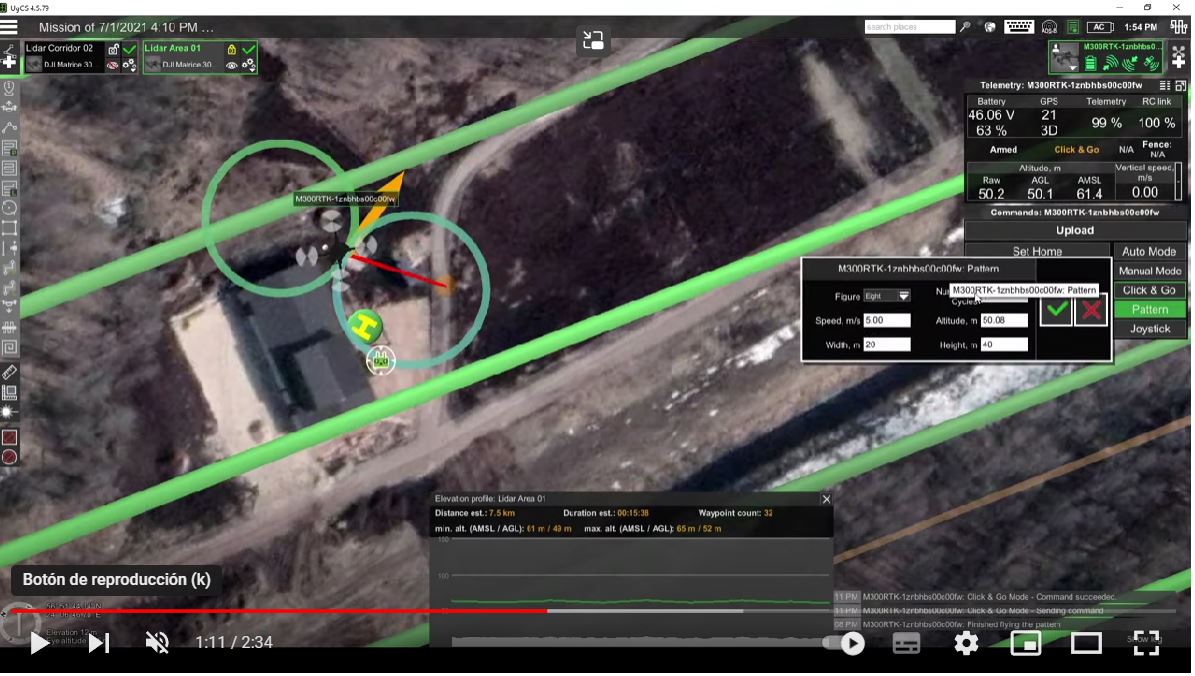Image resolution: width=1195 pixels, height=676 pixels.
Task: Pop out the Telemetry panel window
Action: point(1181,85)
